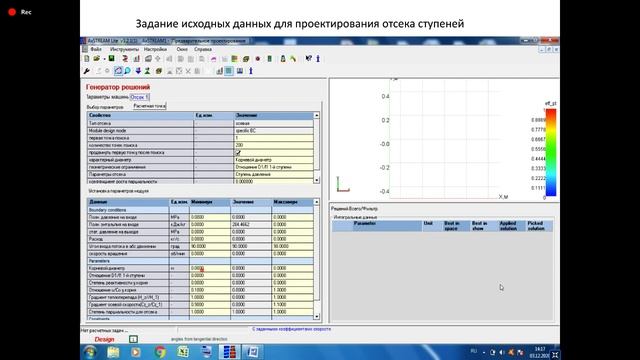The image size is (640, 360).
Task: Click the olive 3D box icon in top toolbar
Action: click(246, 59)
